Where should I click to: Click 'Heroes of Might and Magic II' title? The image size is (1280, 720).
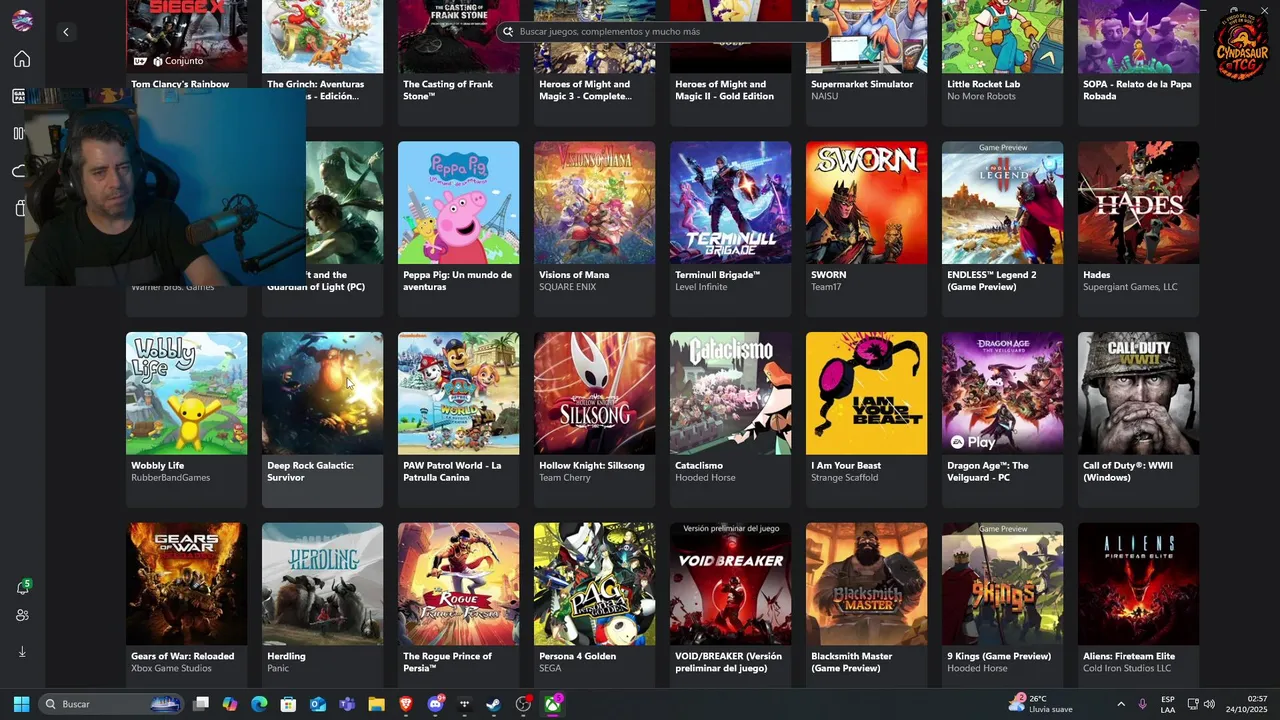724,90
